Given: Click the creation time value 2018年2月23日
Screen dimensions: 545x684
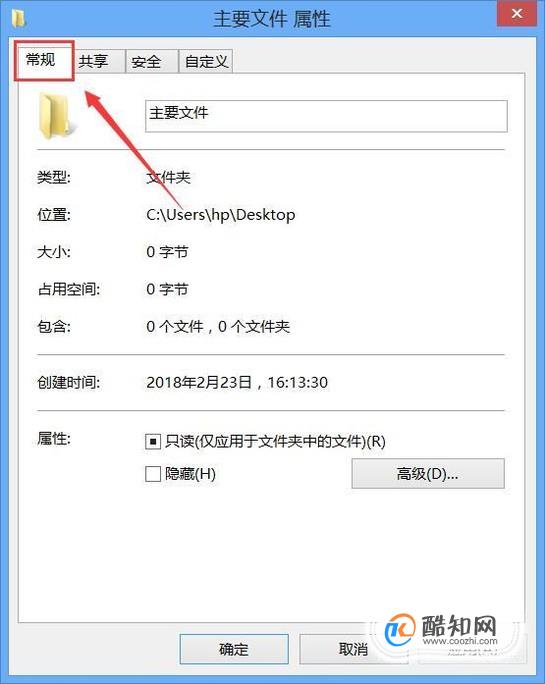Looking at the screenshot, I should [x=199, y=383].
